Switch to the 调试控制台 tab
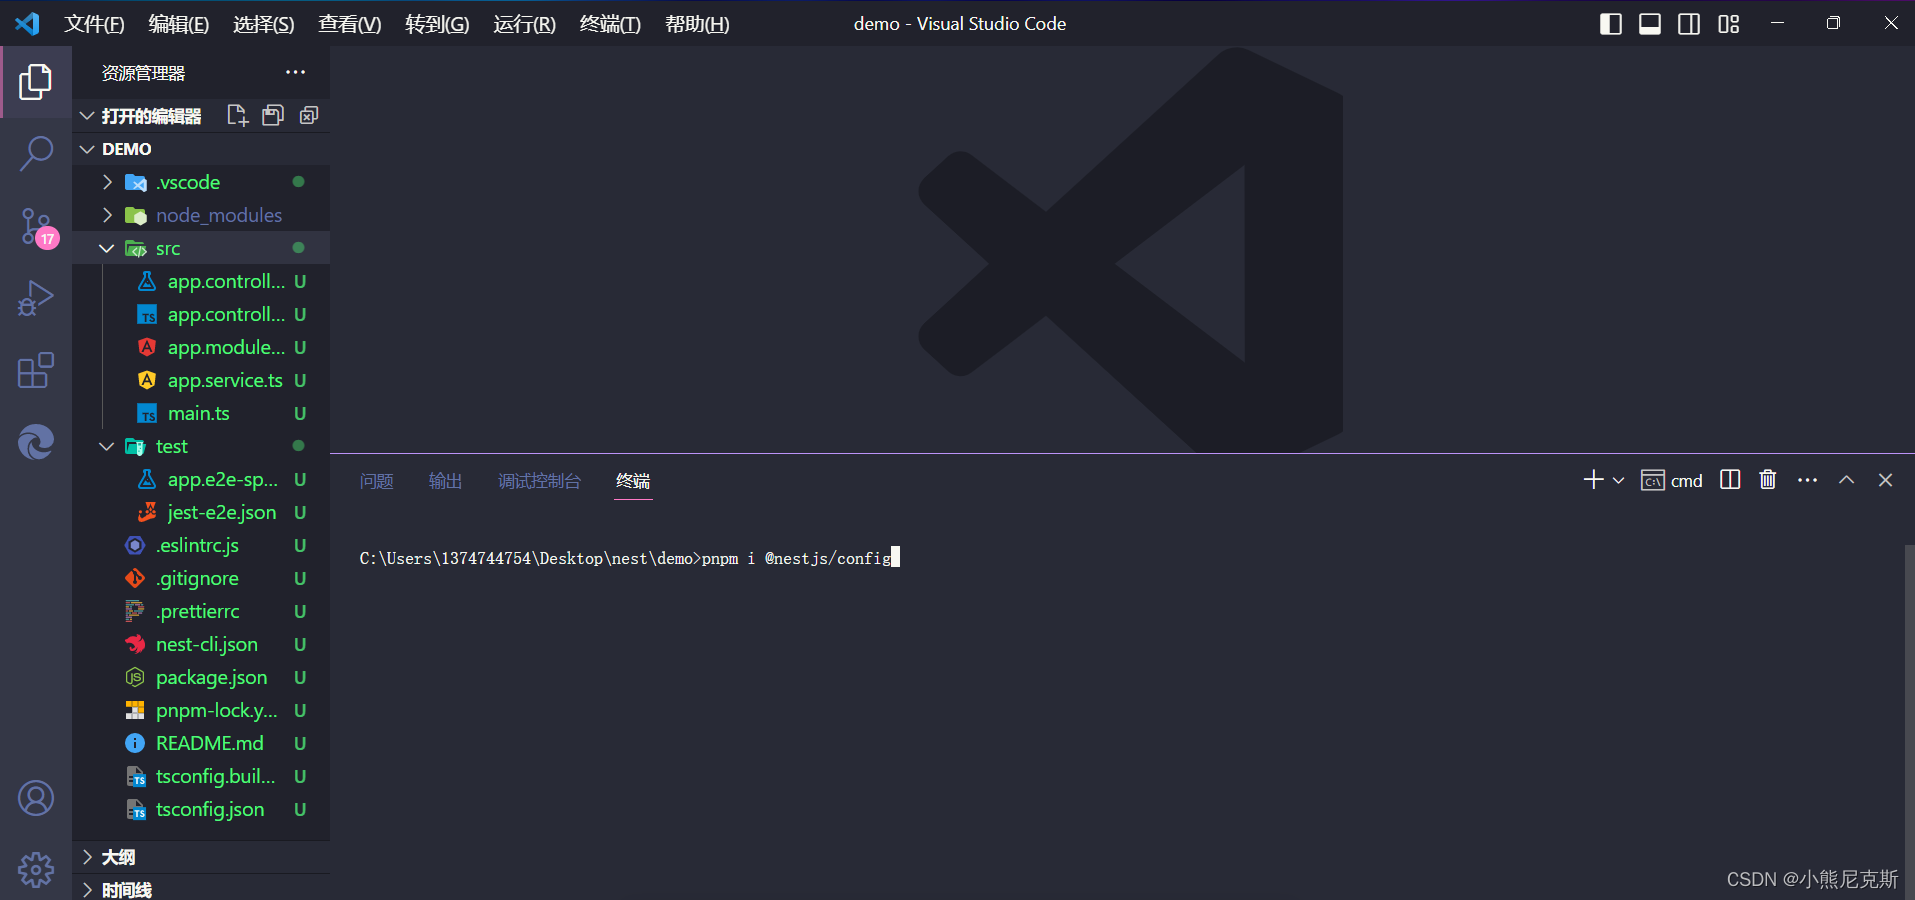 click(x=539, y=481)
